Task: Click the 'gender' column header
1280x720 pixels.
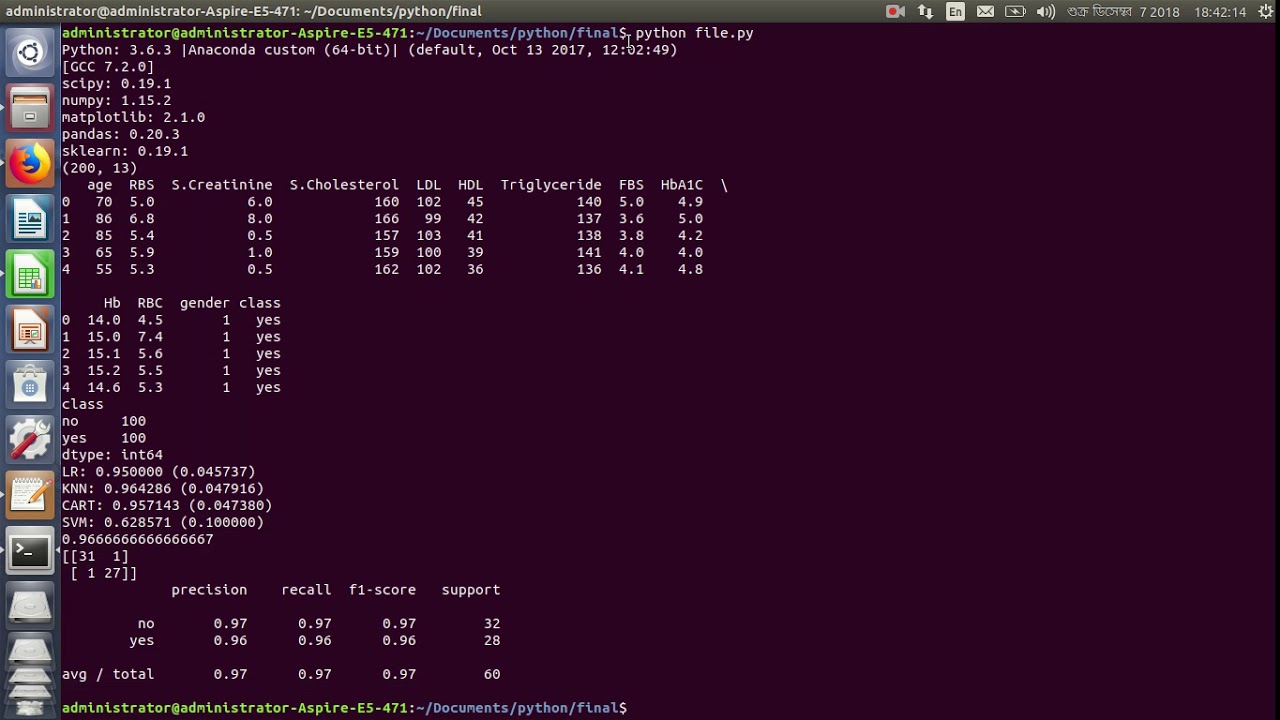Action: tap(205, 303)
